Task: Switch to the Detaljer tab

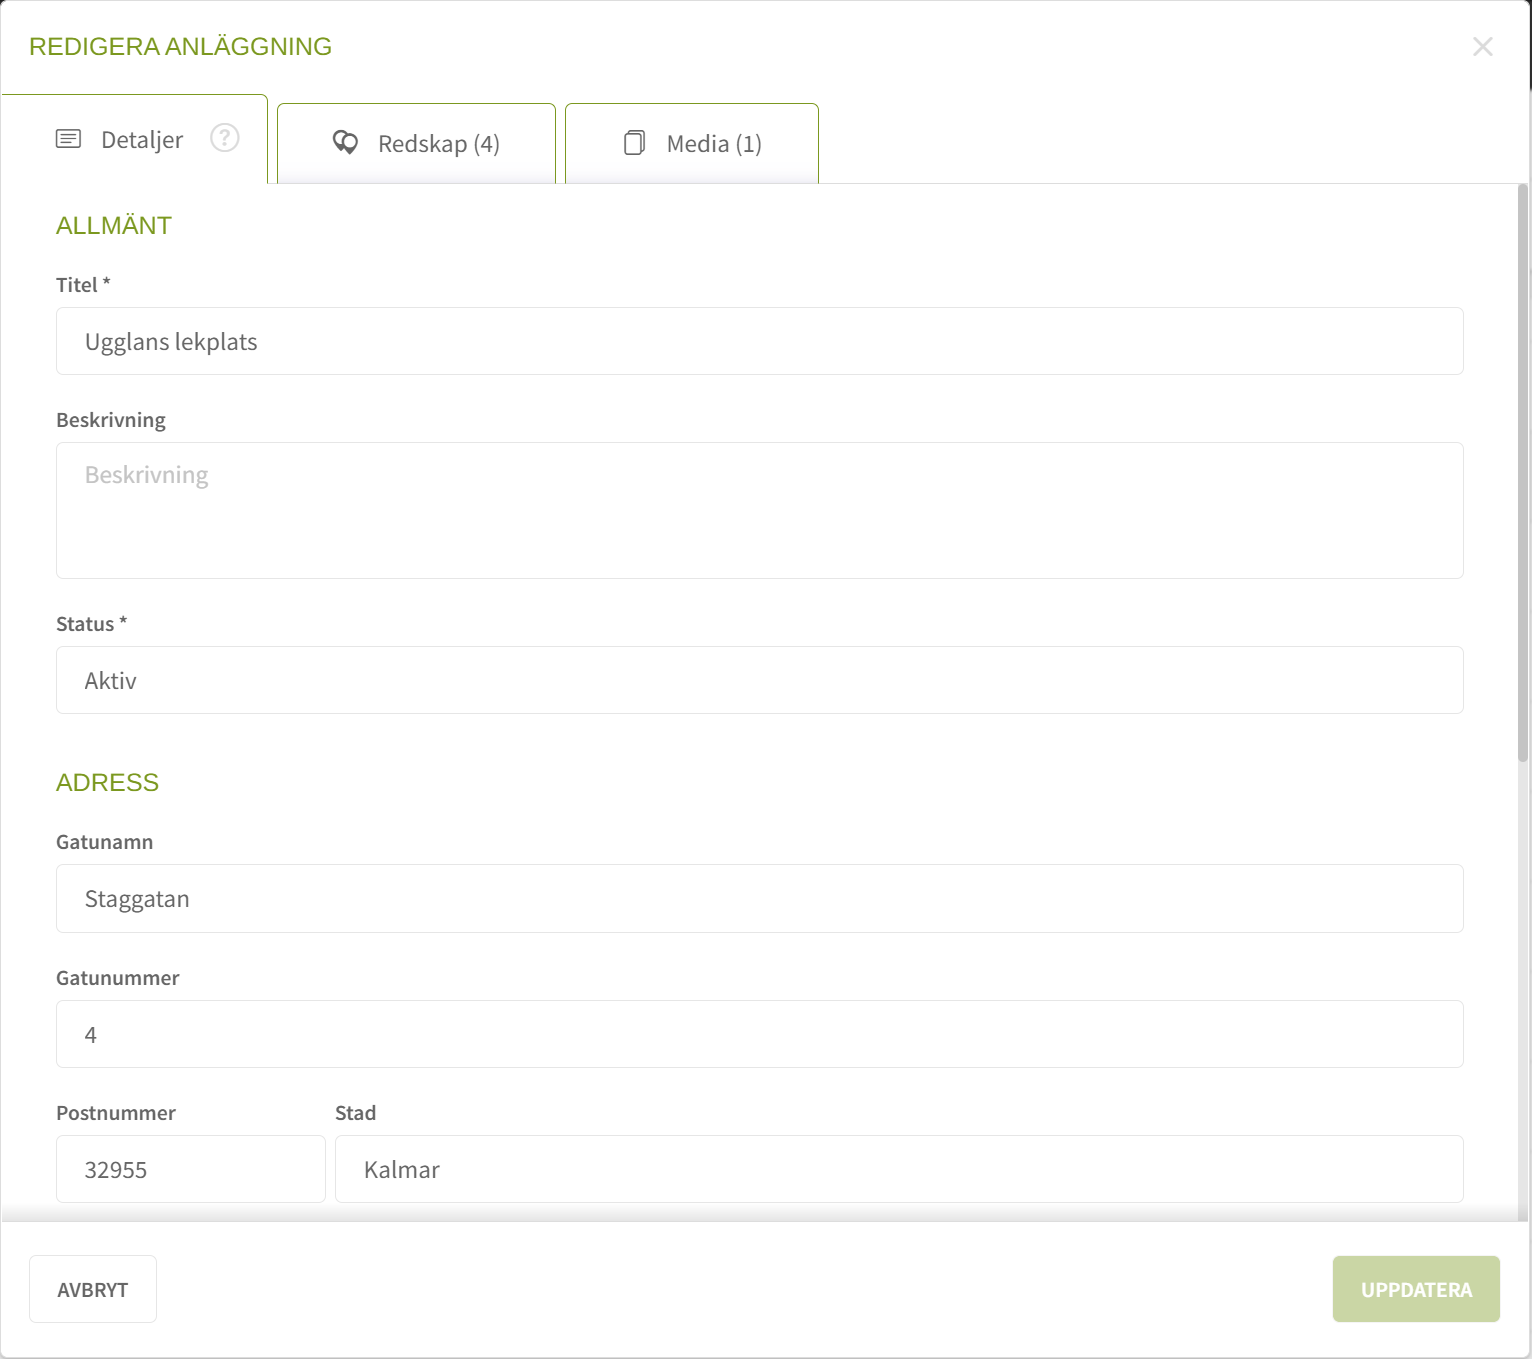Action: coord(141,140)
